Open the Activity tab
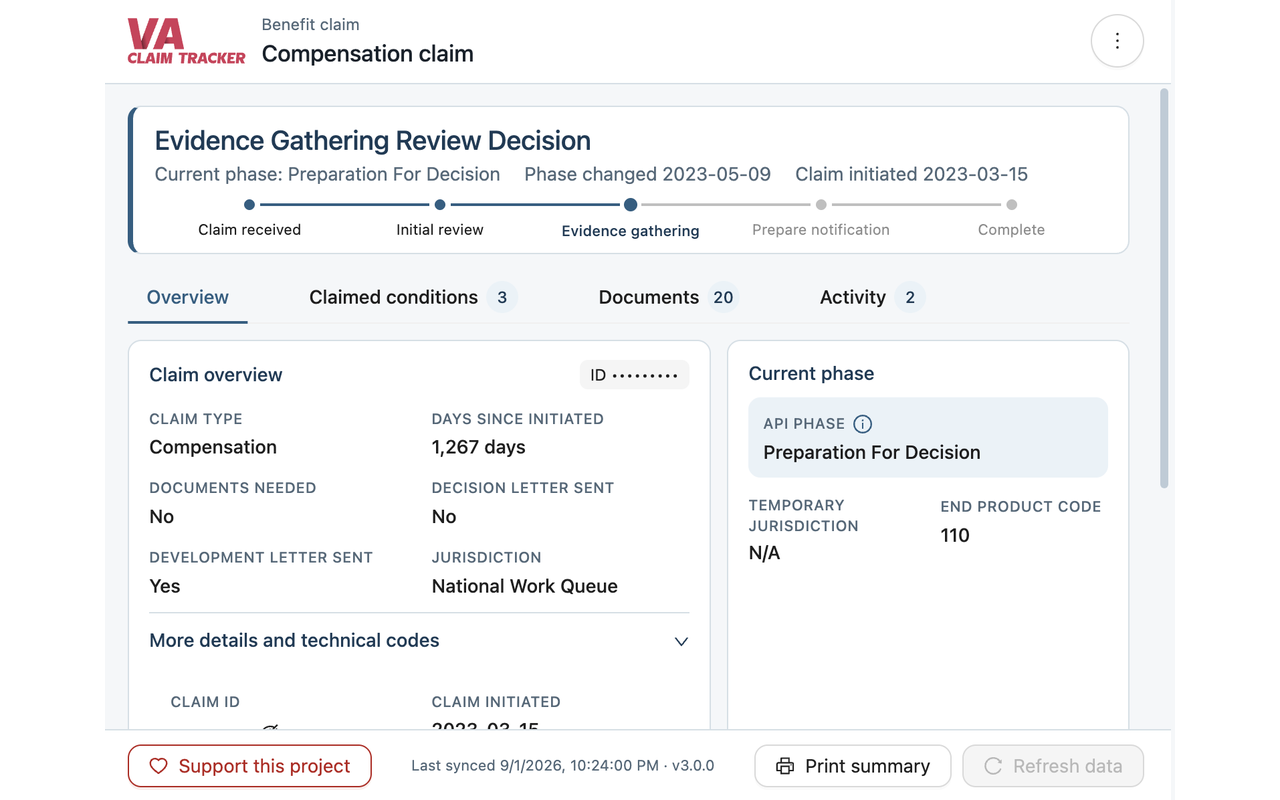This screenshot has width=1280, height=800. tap(871, 297)
